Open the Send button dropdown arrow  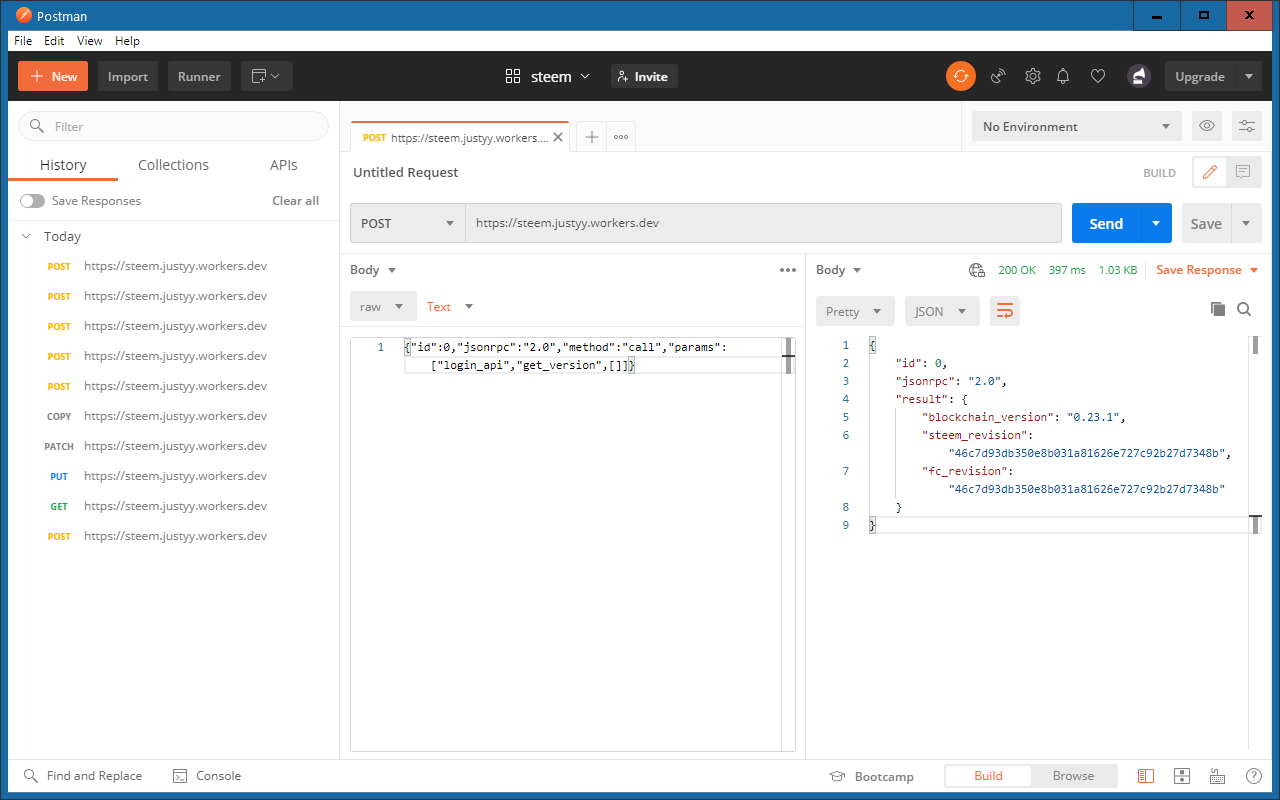coord(1156,223)
